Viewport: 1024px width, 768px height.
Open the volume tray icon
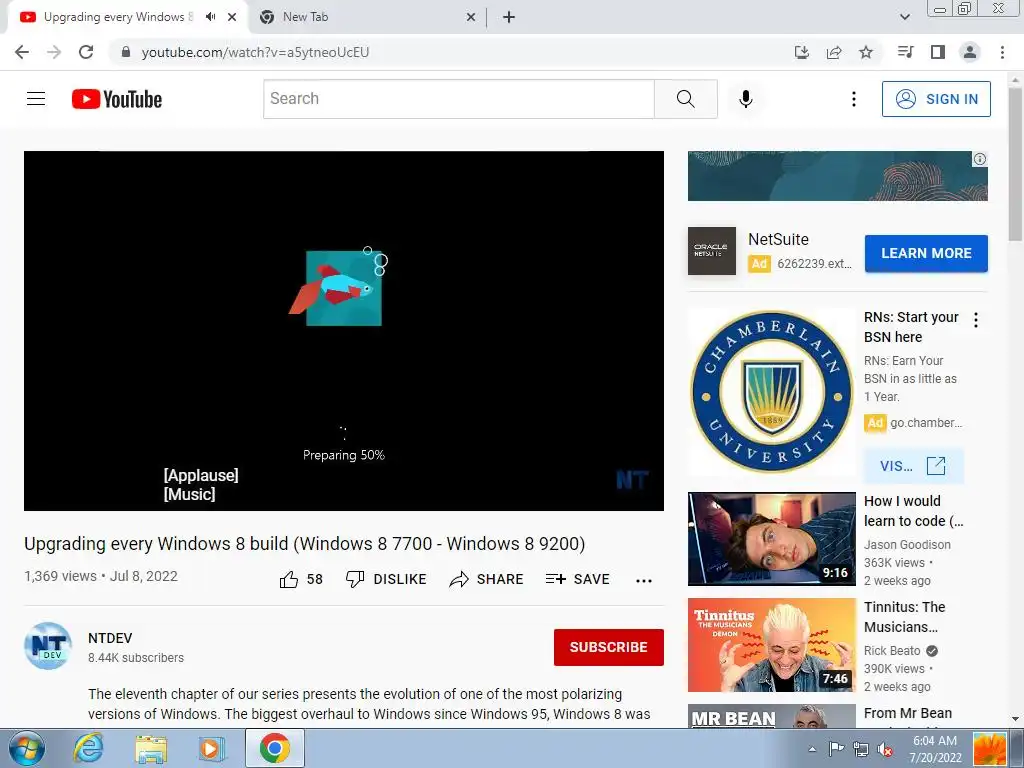point(885,749)
